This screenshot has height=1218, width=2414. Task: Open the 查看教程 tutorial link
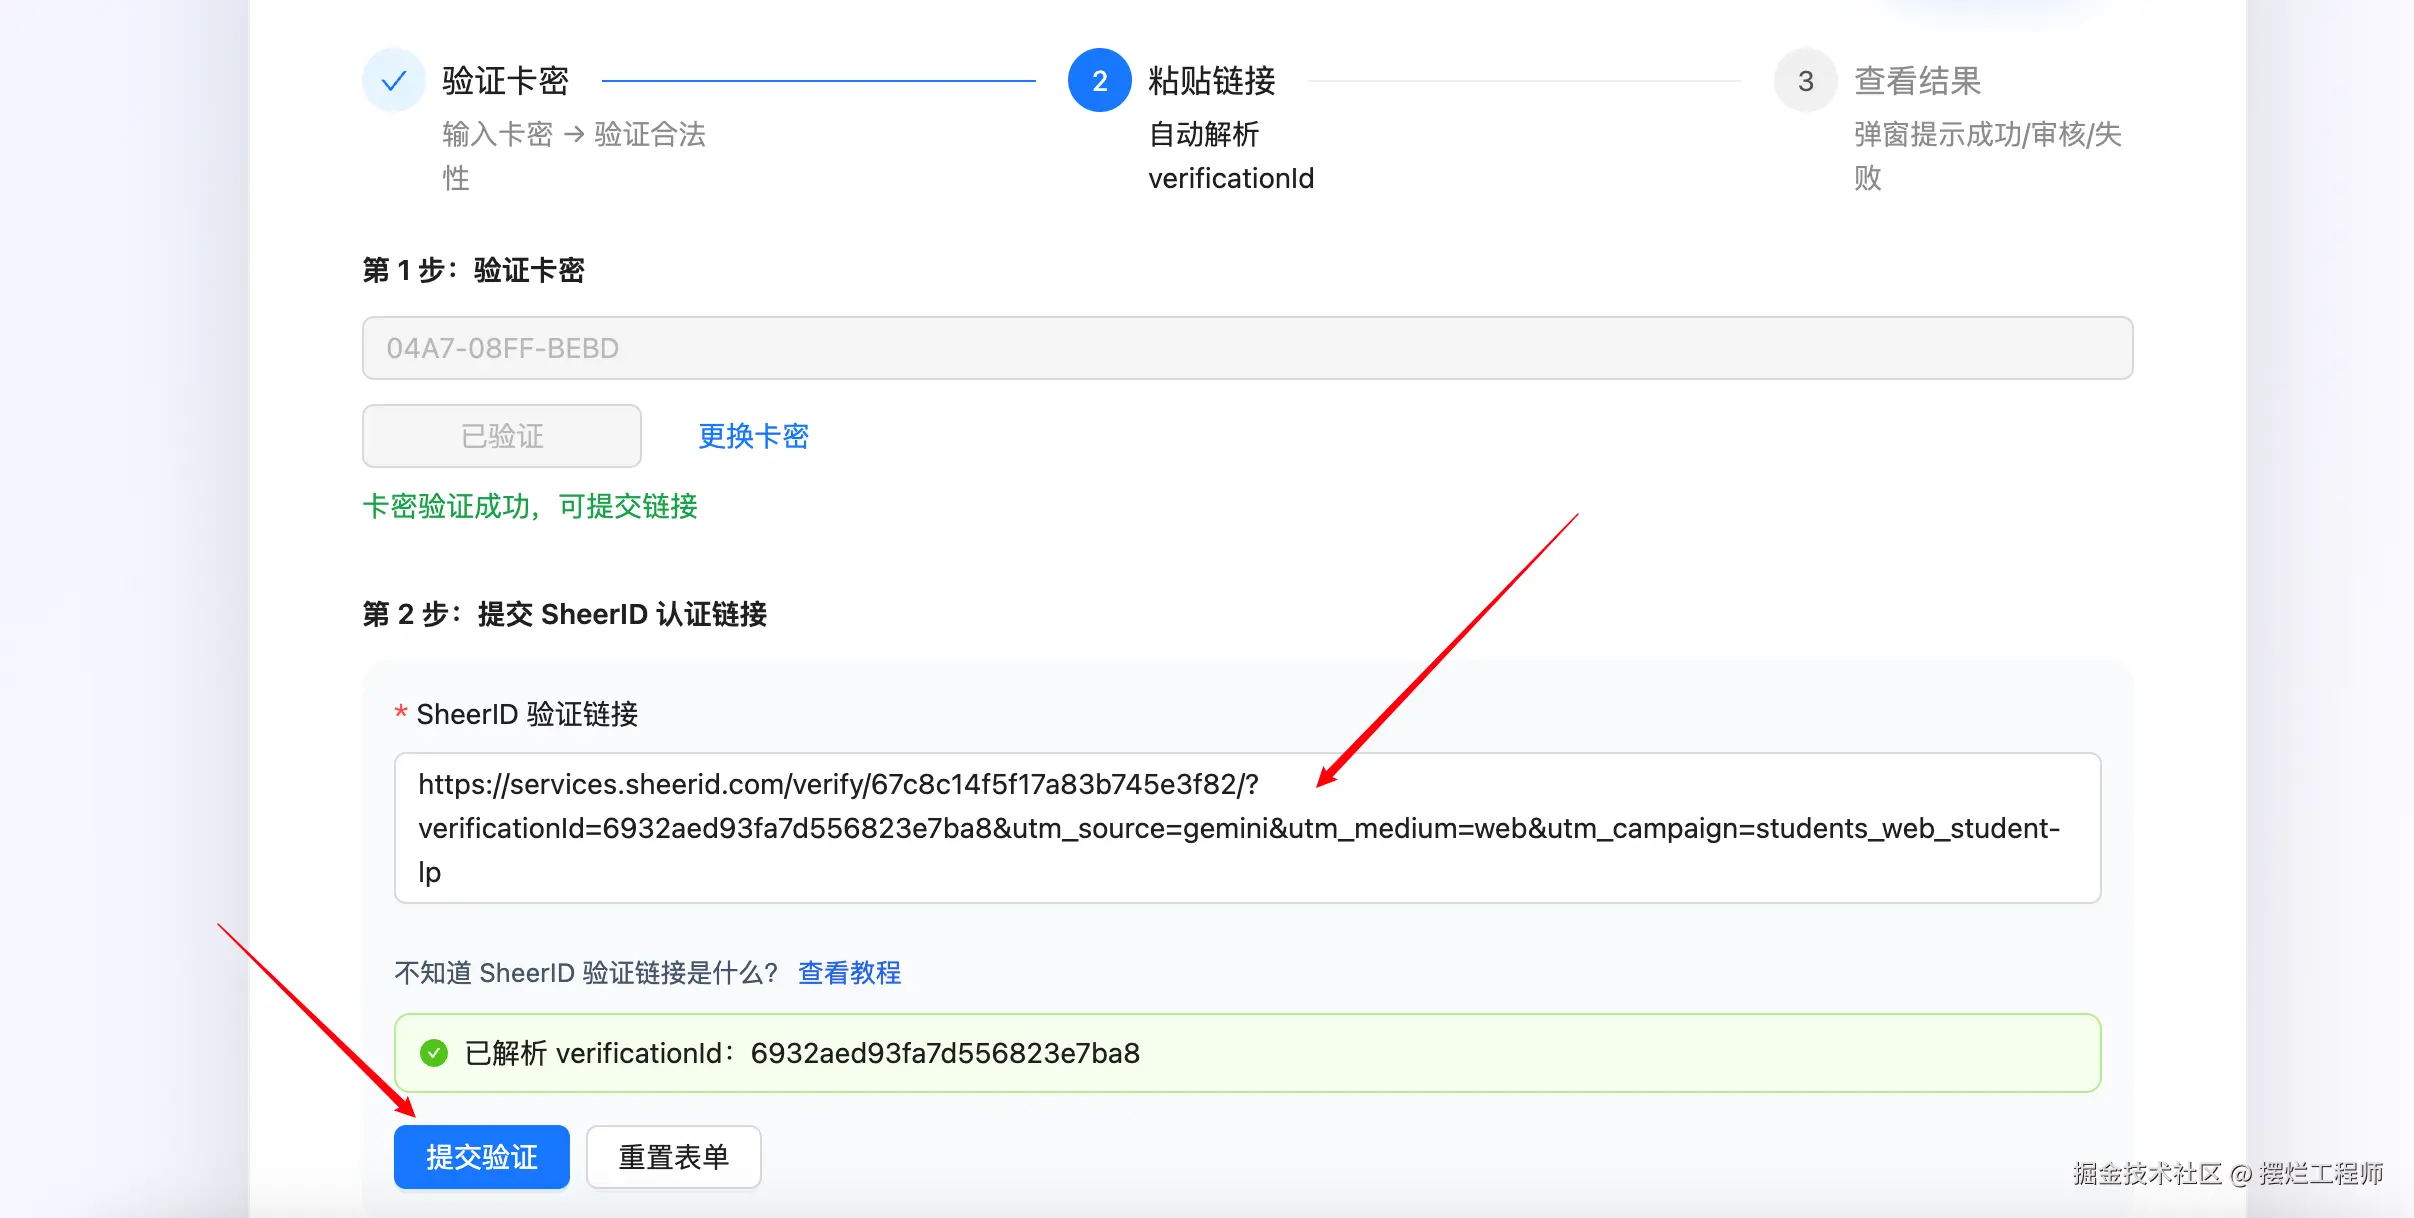(849, 973)
